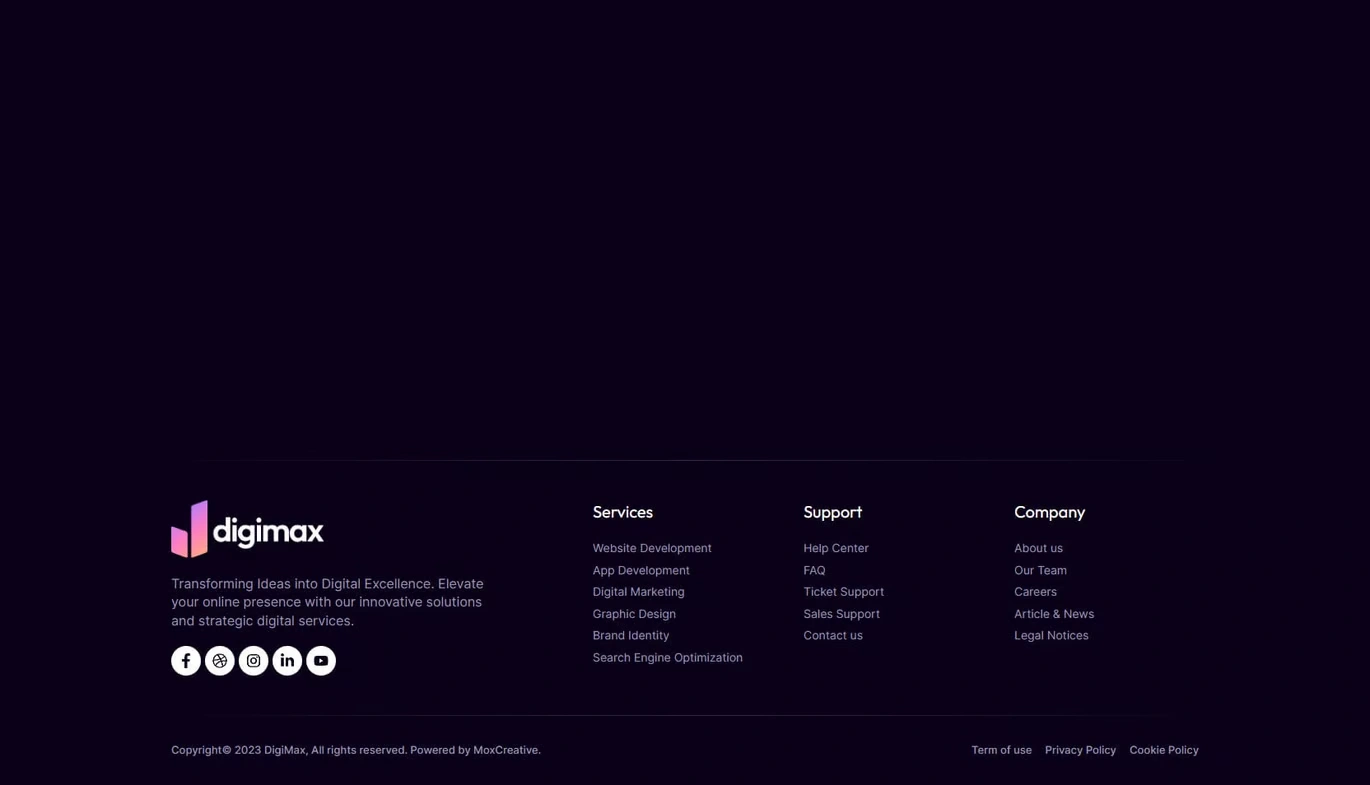Open the Term of use link
Screen dimensions: 1370x785
pos(1001,750)
